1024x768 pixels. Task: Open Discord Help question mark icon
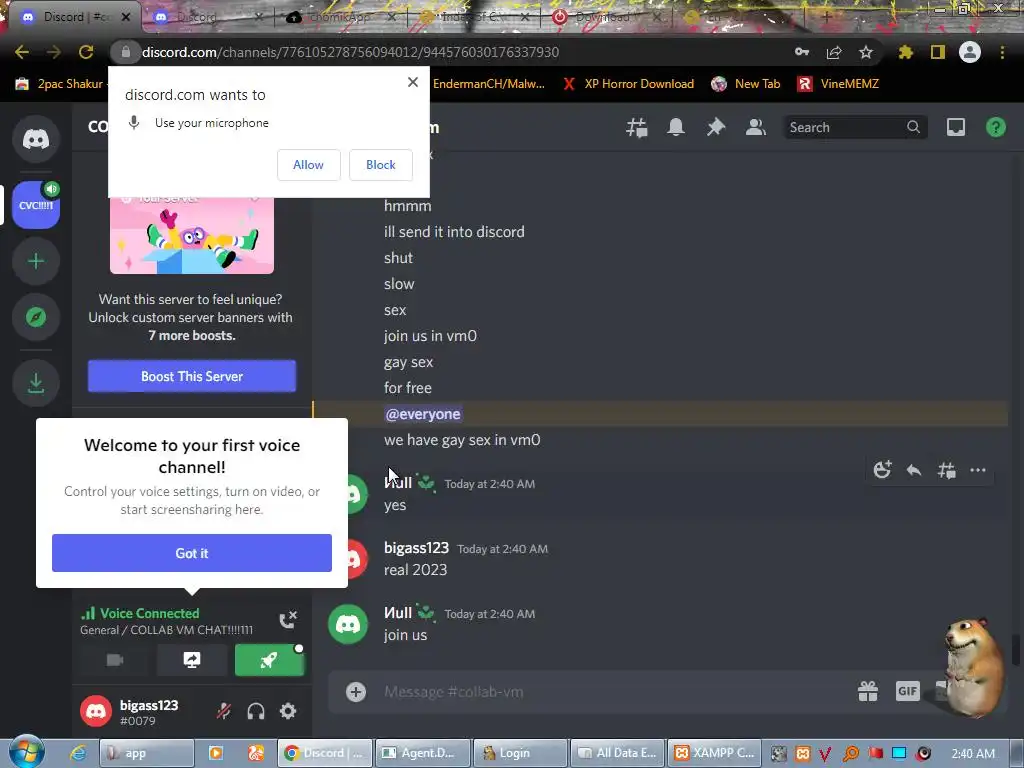(x=995, y=127)
